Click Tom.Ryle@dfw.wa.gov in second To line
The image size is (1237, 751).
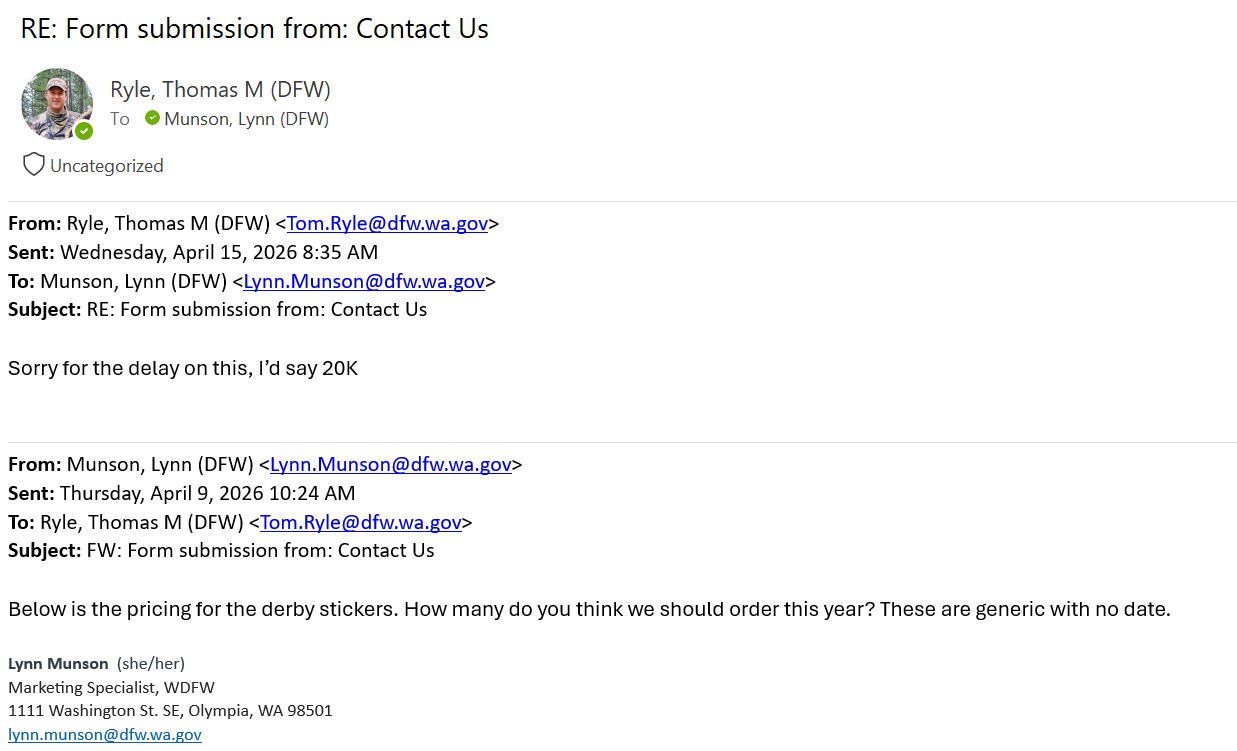pos(361,522)
